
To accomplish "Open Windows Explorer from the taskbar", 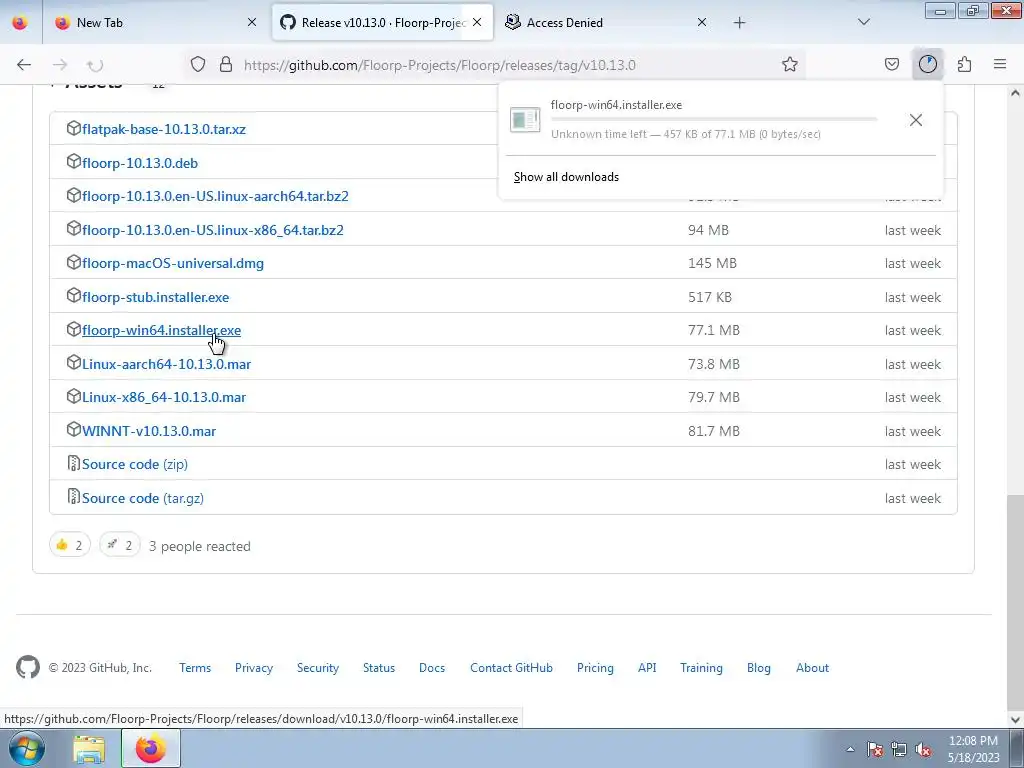I will click(x=89, y=749).
